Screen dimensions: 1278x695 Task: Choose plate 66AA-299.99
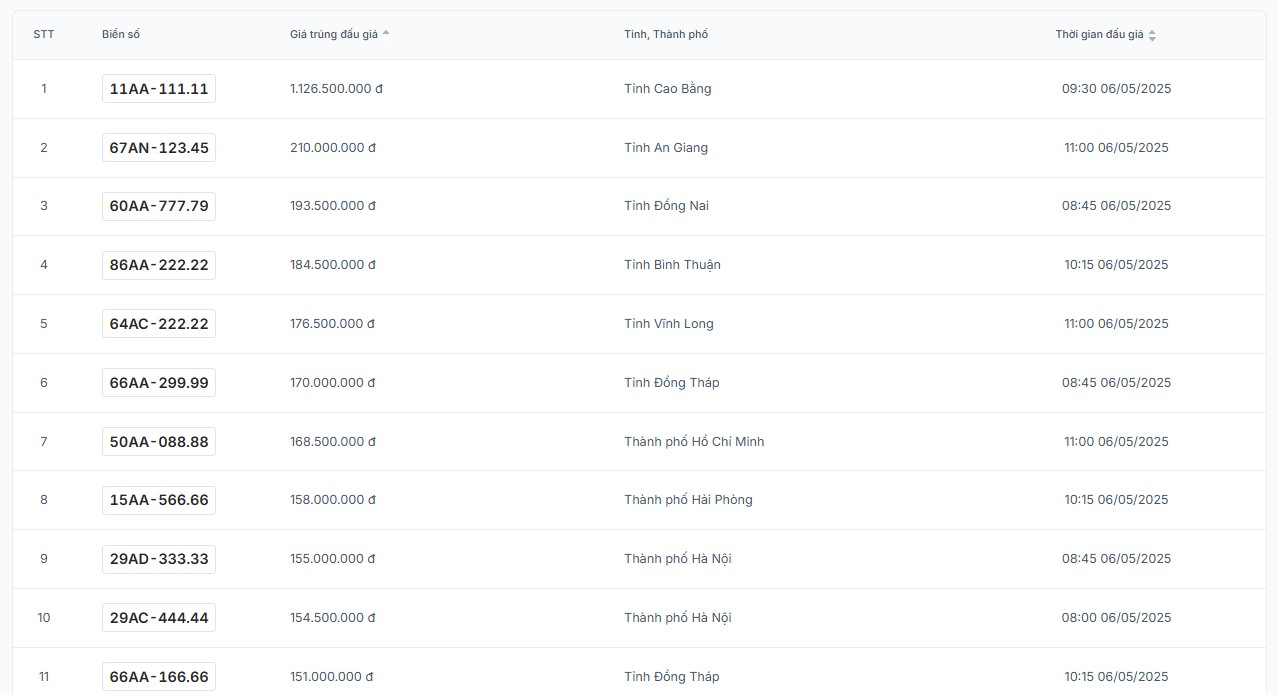click(x=159, y=383)
